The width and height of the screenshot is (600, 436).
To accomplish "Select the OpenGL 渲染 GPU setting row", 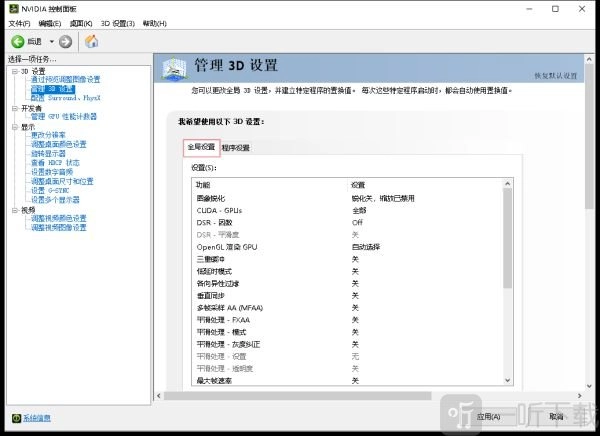I will [x=227, y=247].
